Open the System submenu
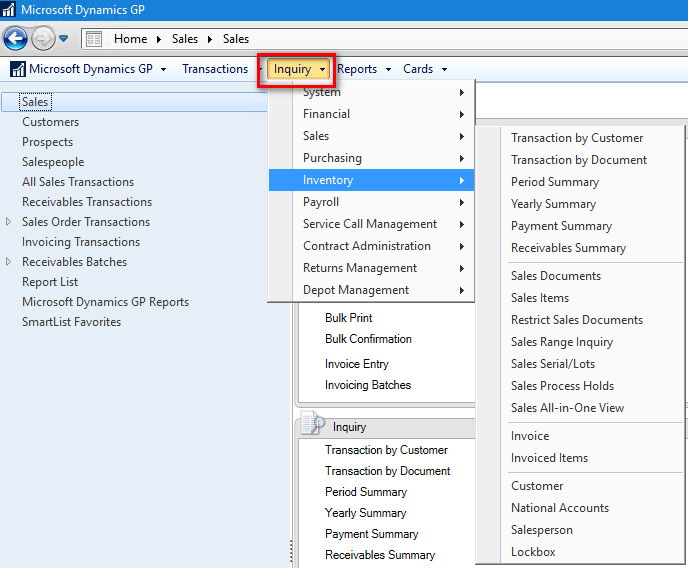This screenshot has height=568, width=688. (372, 92)
